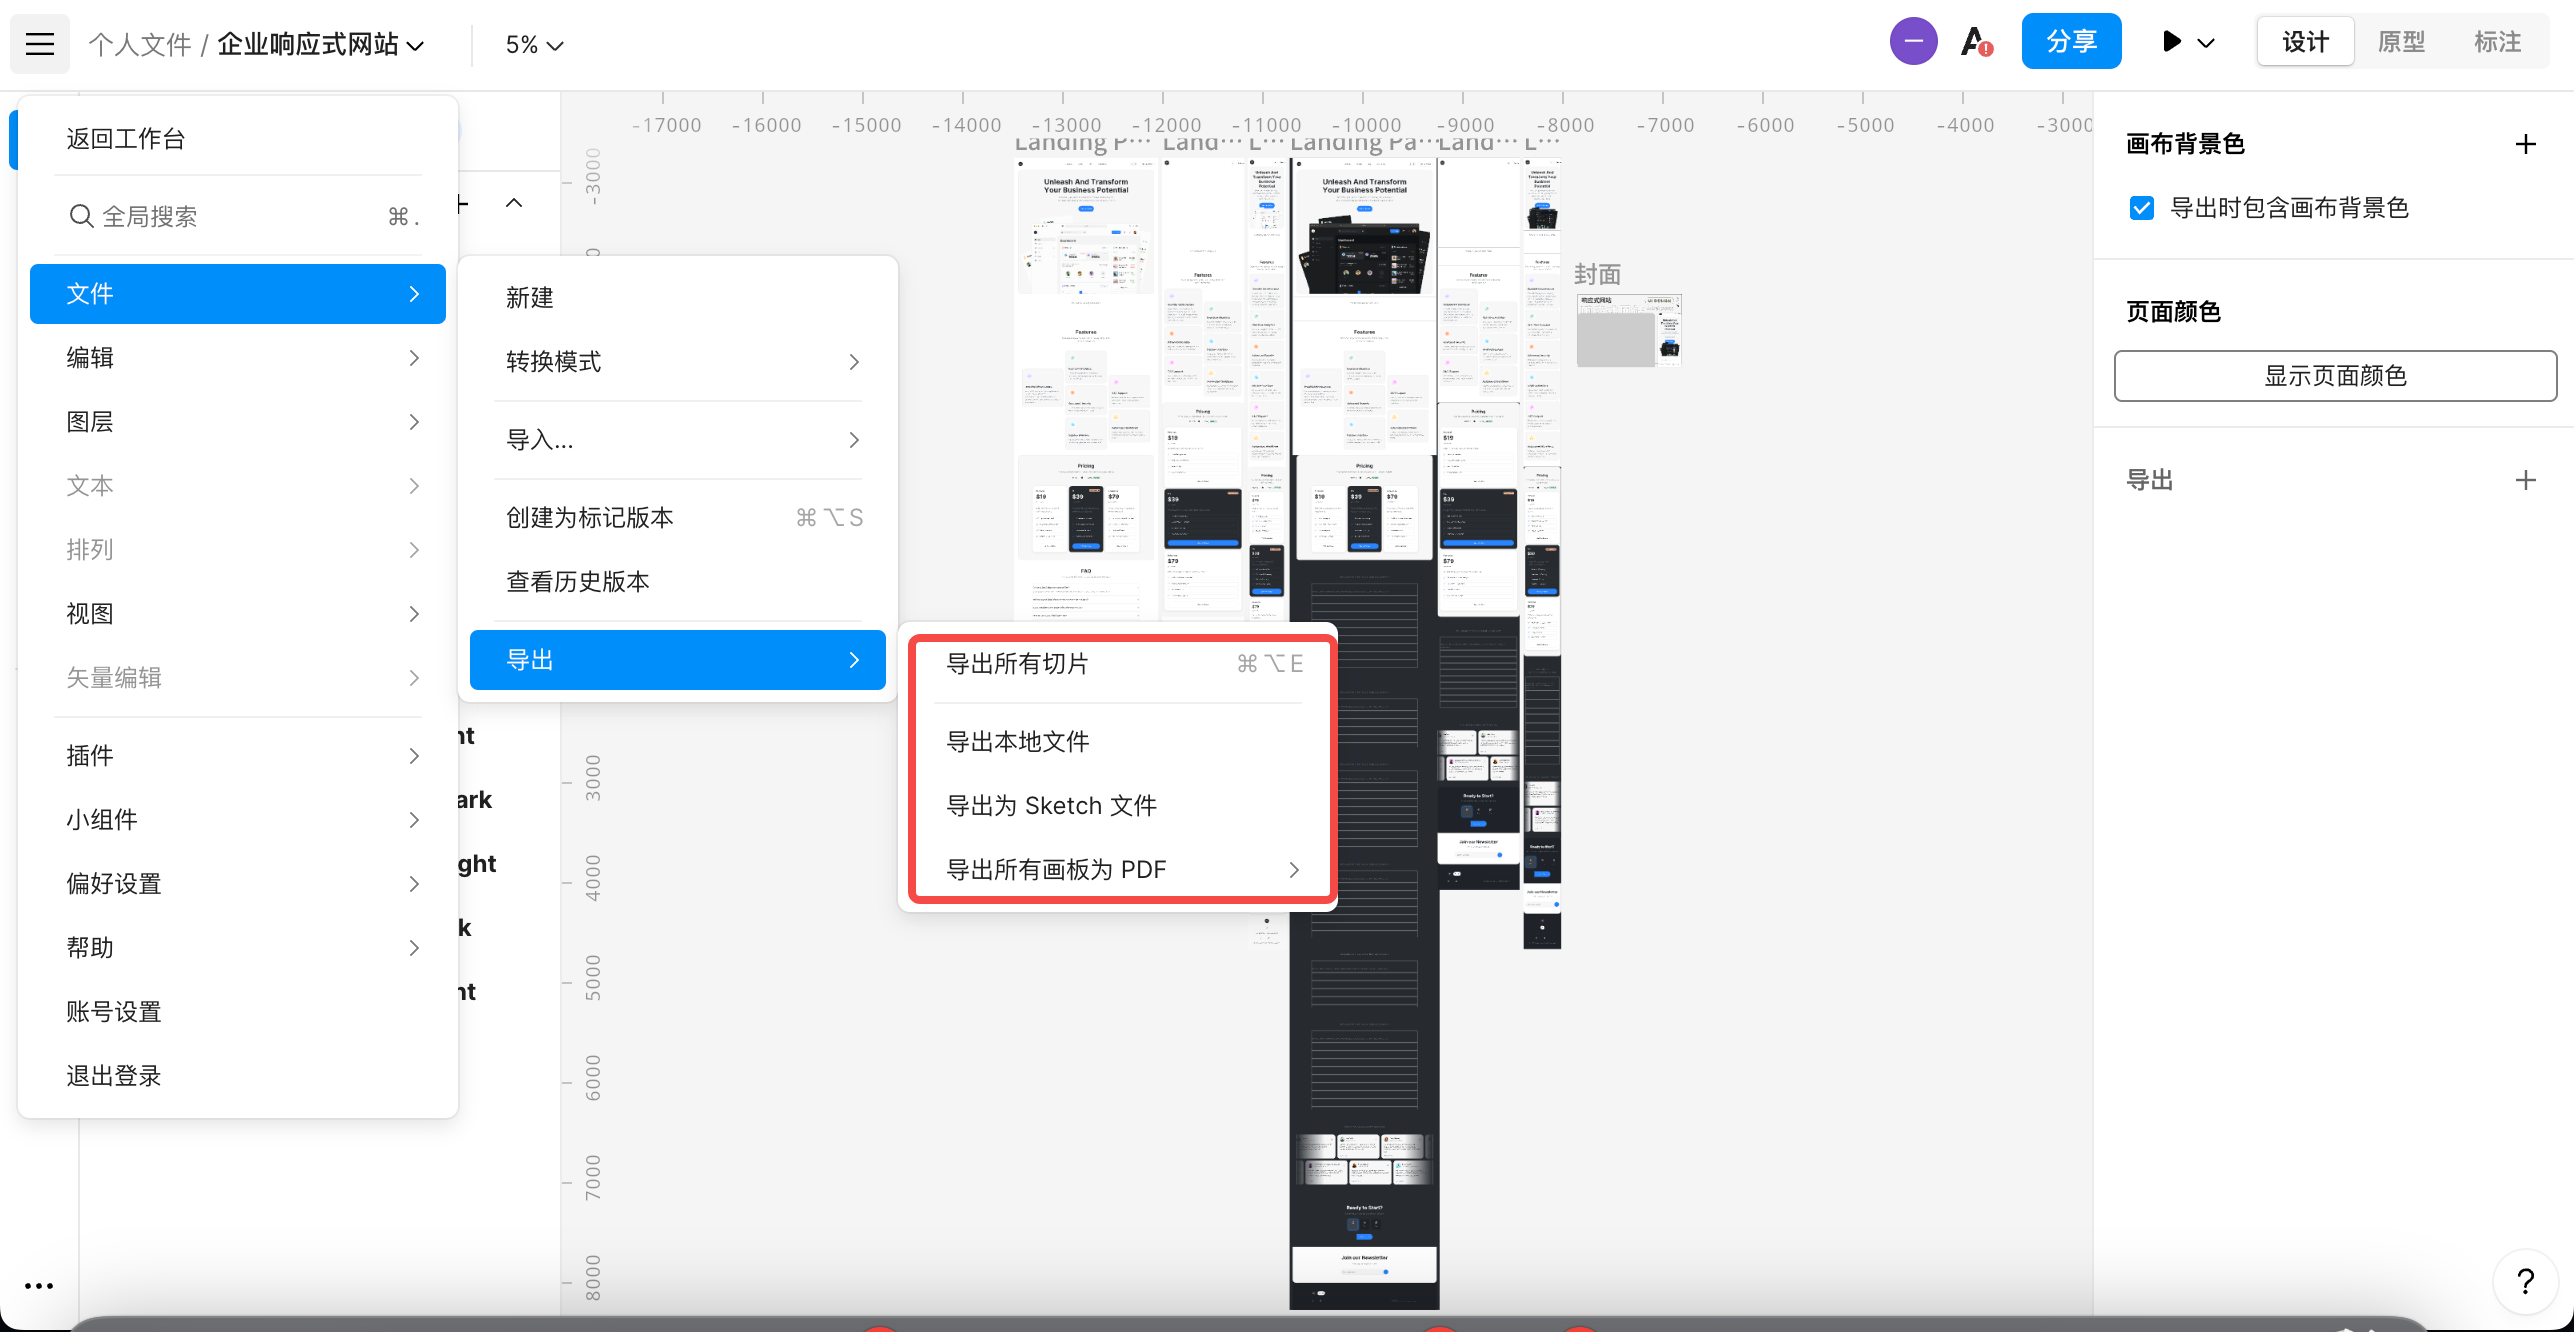Toggle include canvas background when exporting checkbox
Viewport: 2574px width, 1332px height.
pos(2142,208)
